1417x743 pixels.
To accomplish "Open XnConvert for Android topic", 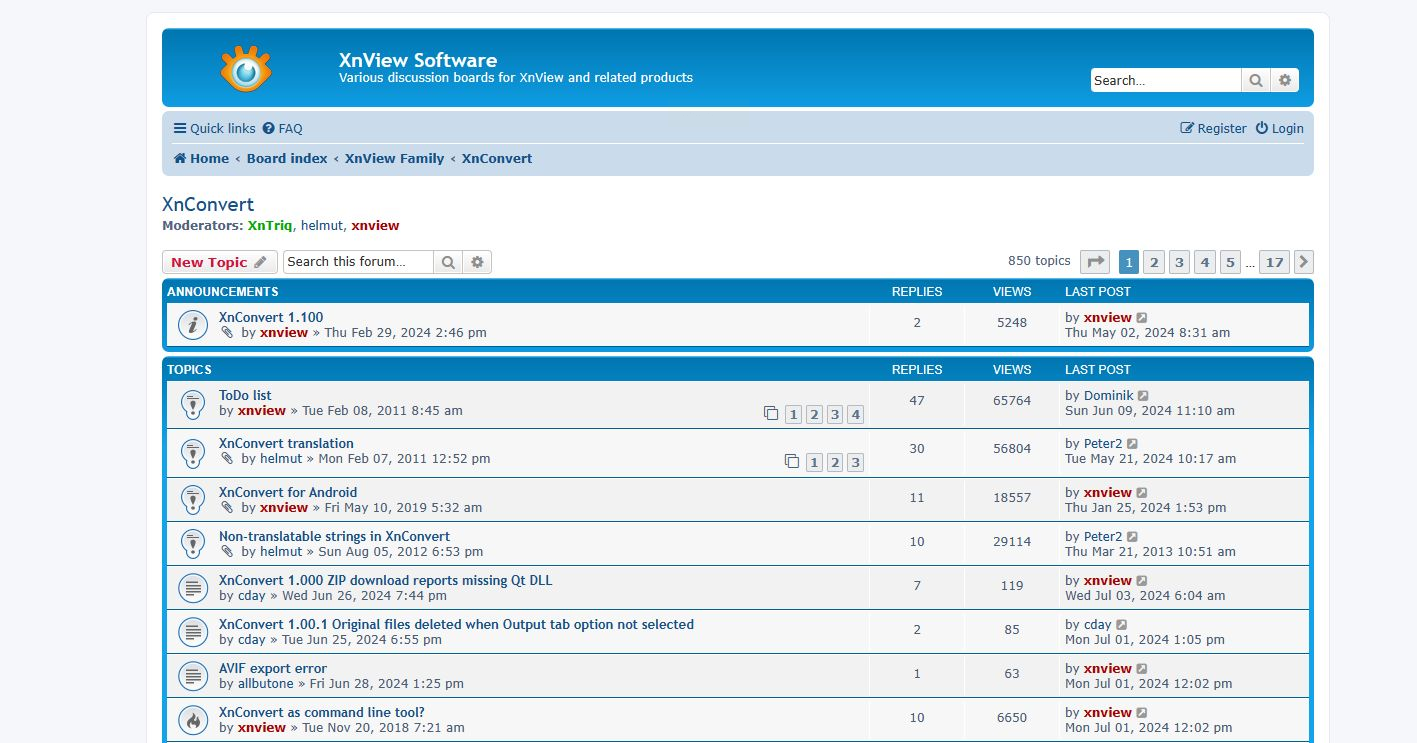I will click(288, 492).
